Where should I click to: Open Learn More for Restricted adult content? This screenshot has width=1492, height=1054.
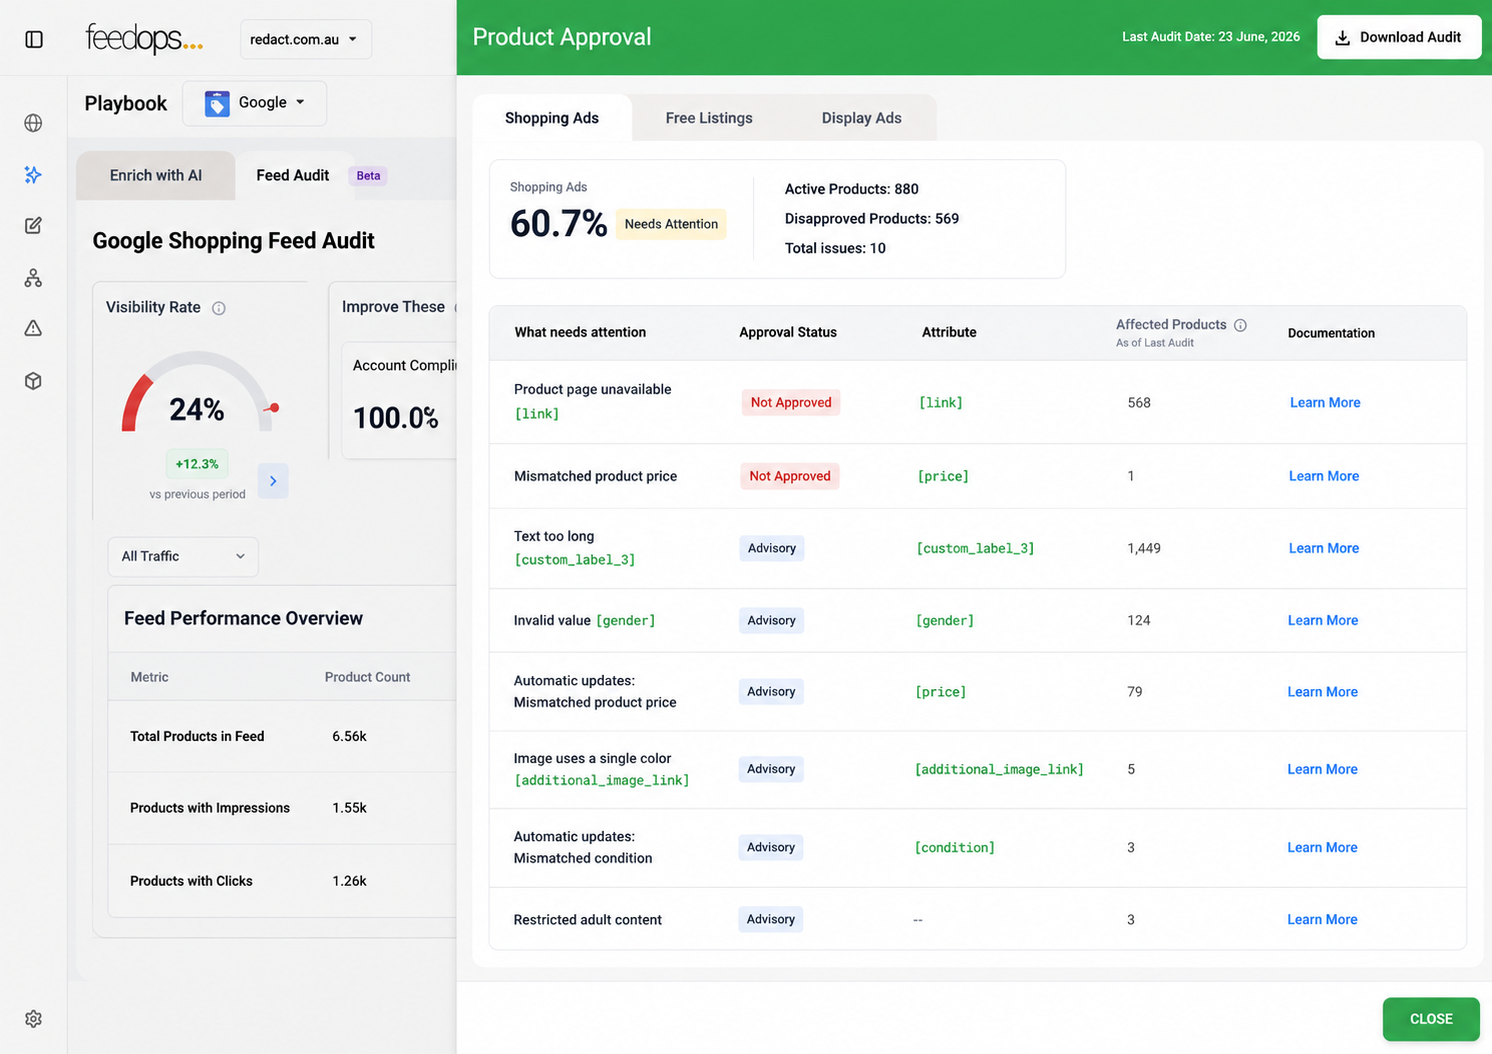1322,919
